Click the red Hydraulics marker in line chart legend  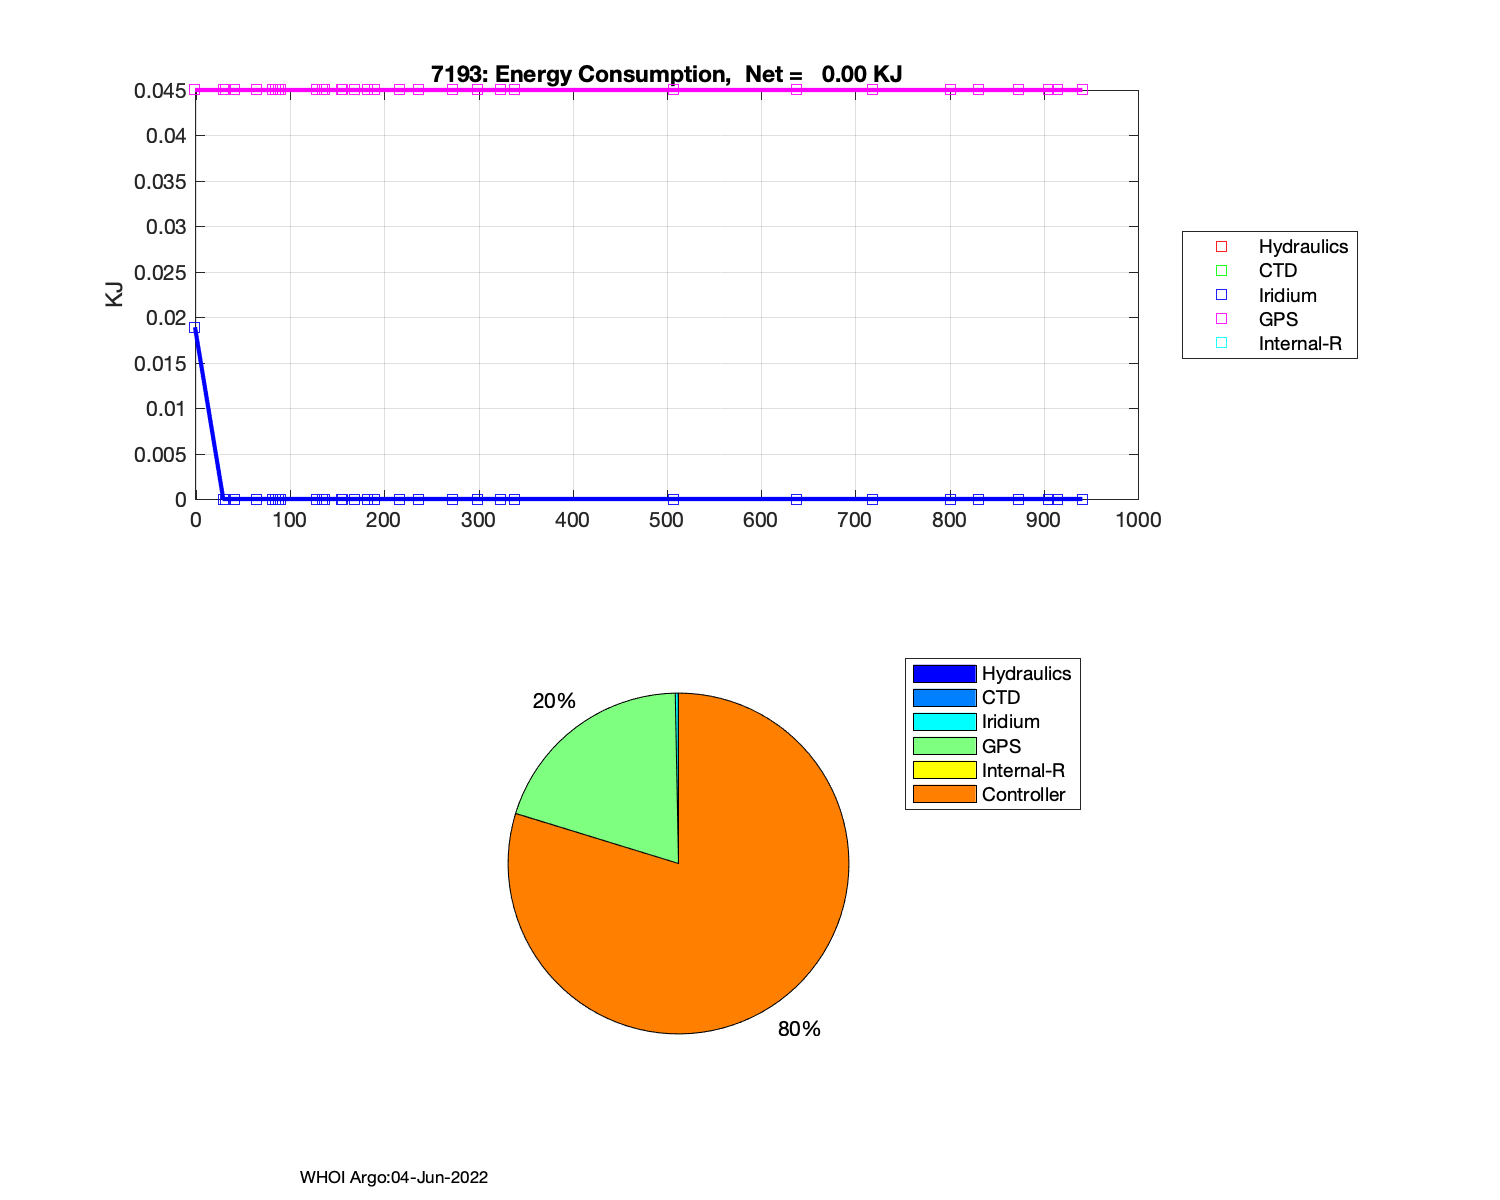1221,247
